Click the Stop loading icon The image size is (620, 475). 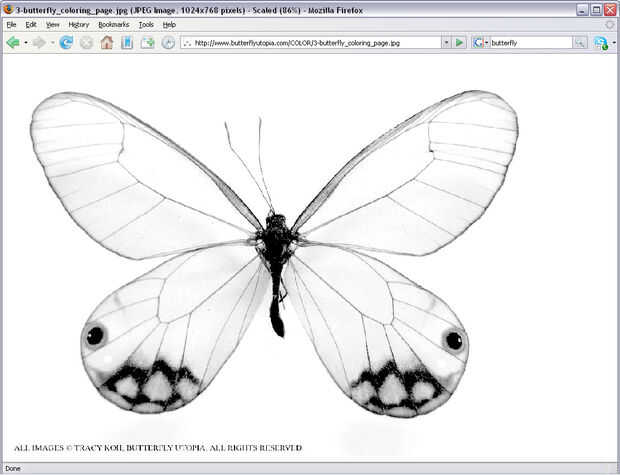coord(86,42)
